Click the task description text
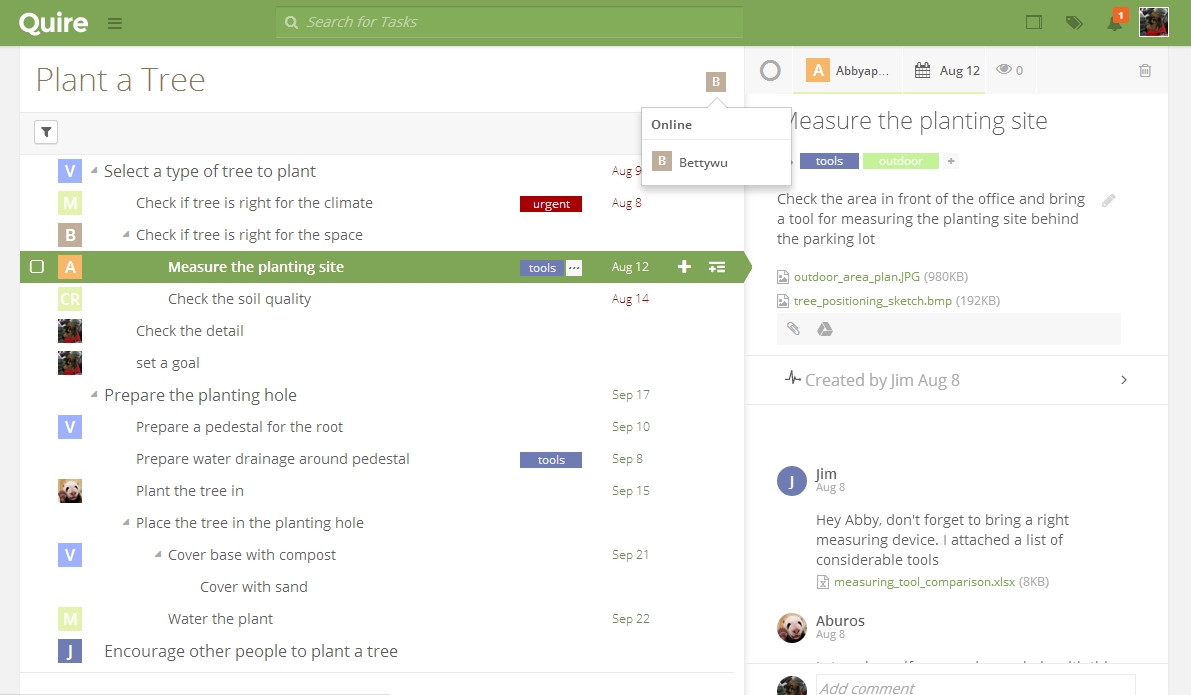Screen dimensions: 1191x695 (x=931, y=219)
